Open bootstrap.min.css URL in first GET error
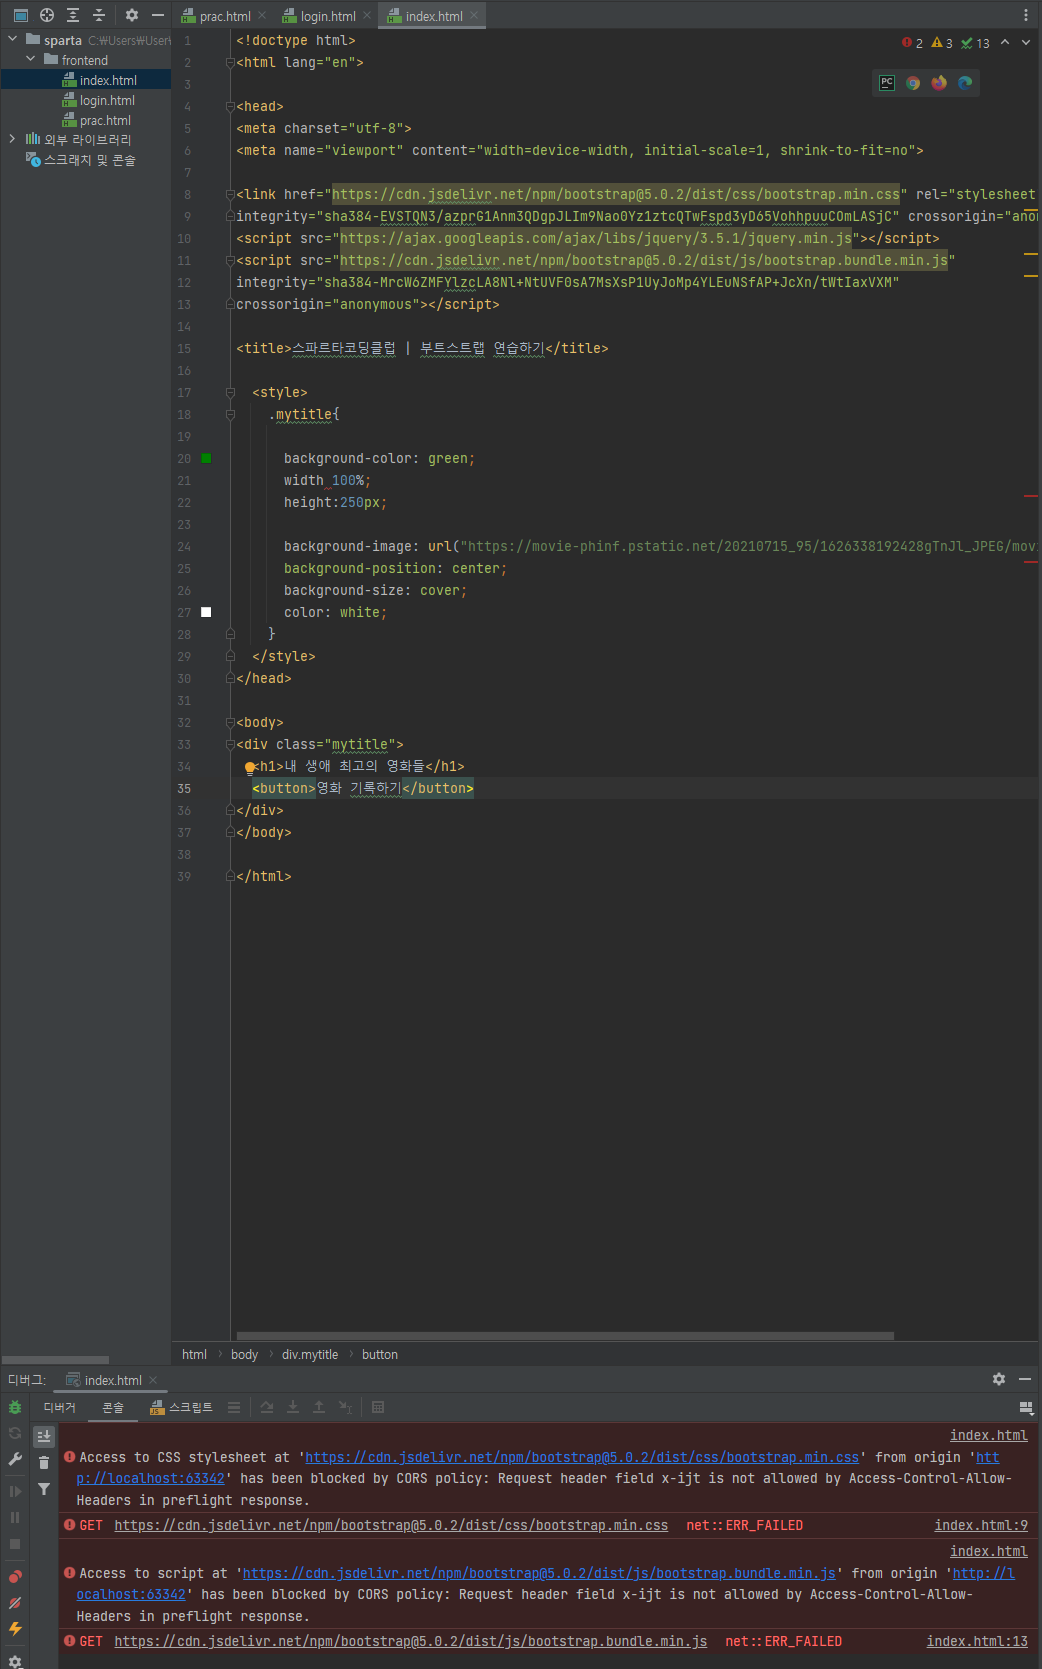This screenshot has width=1042, height=1669. 391,1525
